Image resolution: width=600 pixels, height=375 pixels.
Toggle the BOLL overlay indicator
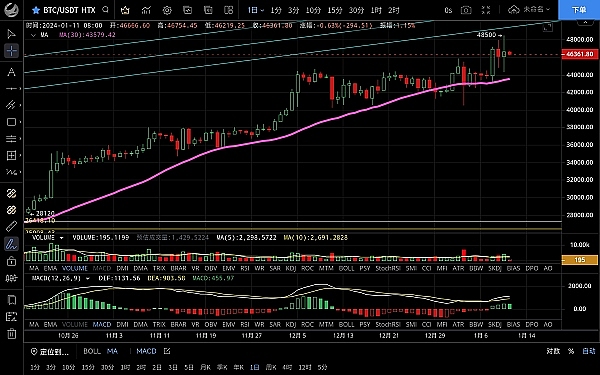click(92, 351)
